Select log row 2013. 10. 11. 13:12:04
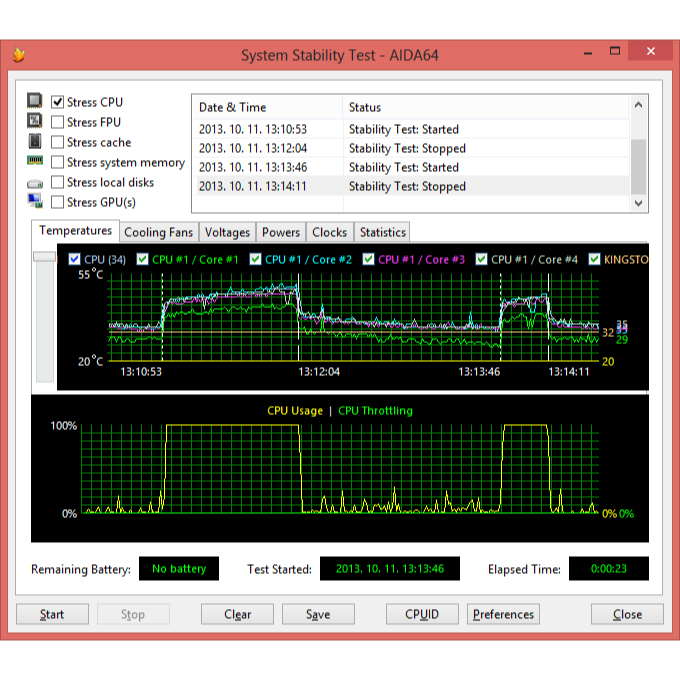This screenshot has height=680, width=680. 412,148
